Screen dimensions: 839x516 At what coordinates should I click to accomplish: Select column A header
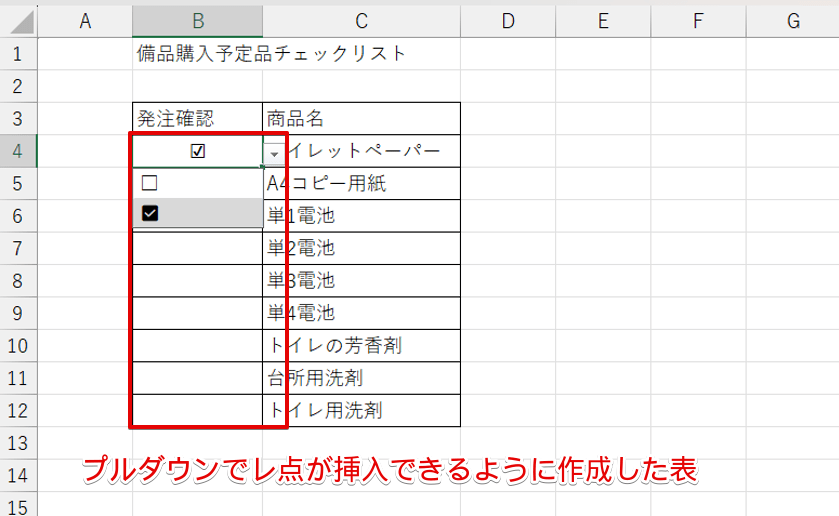click(x=85, y=21)
